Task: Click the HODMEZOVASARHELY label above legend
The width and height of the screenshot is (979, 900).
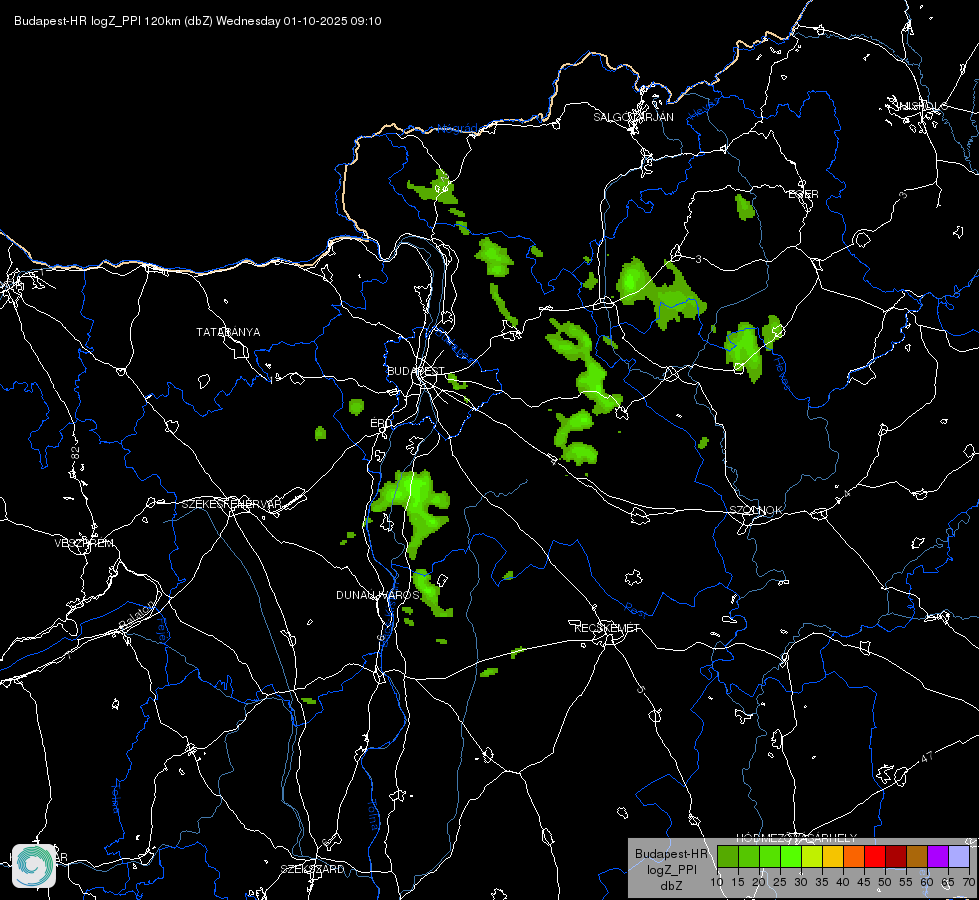Action: [796, 837]
